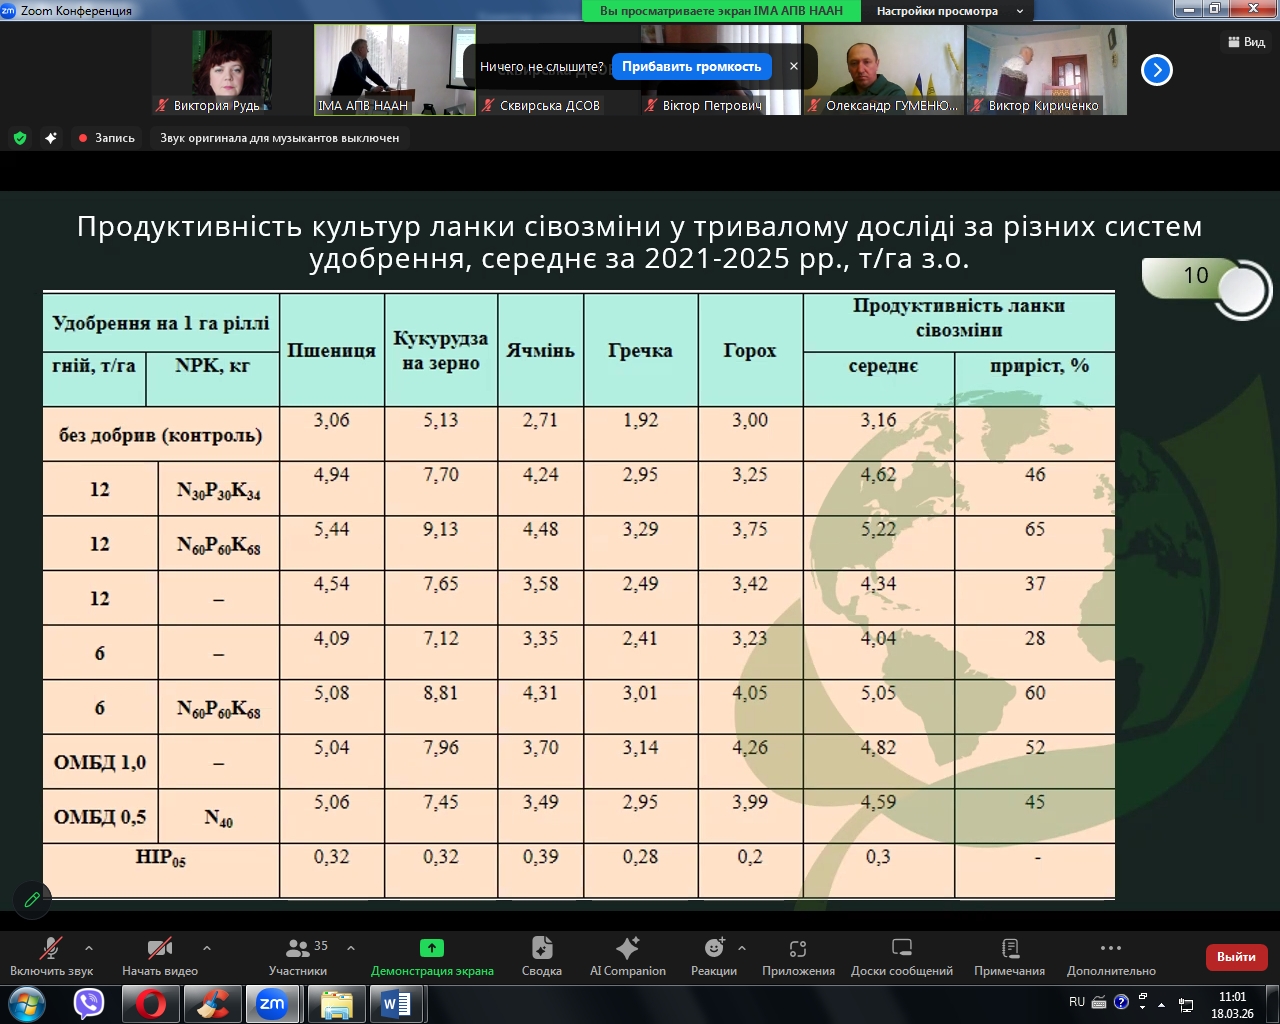Turn on camera with Начать видео

point(160,956)
